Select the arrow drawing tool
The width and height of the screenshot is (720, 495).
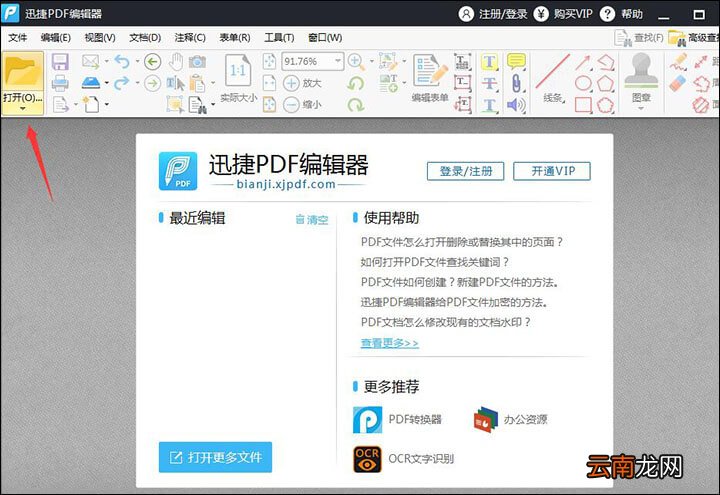583,62
